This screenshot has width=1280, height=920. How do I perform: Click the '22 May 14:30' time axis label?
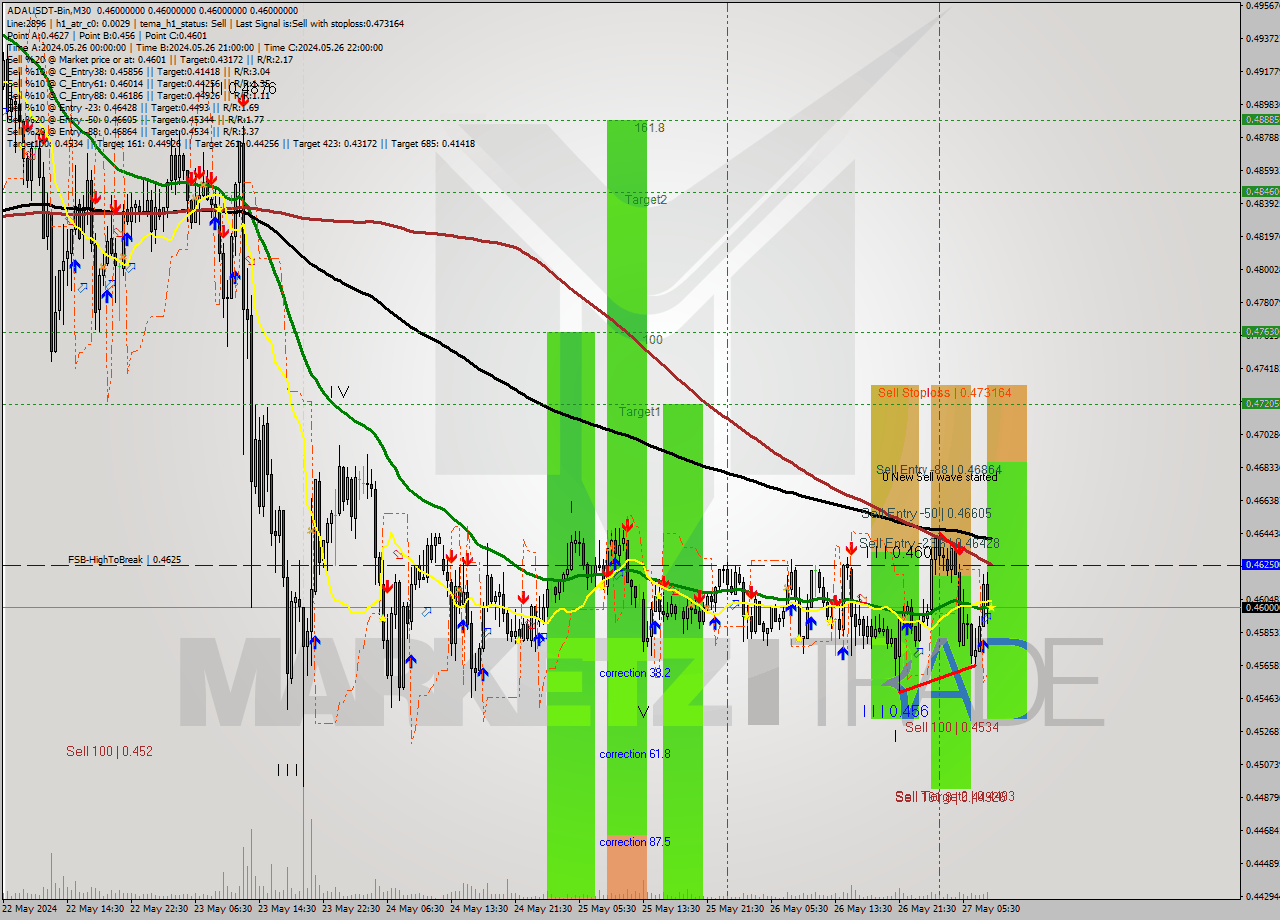click(x=97, y=909)
